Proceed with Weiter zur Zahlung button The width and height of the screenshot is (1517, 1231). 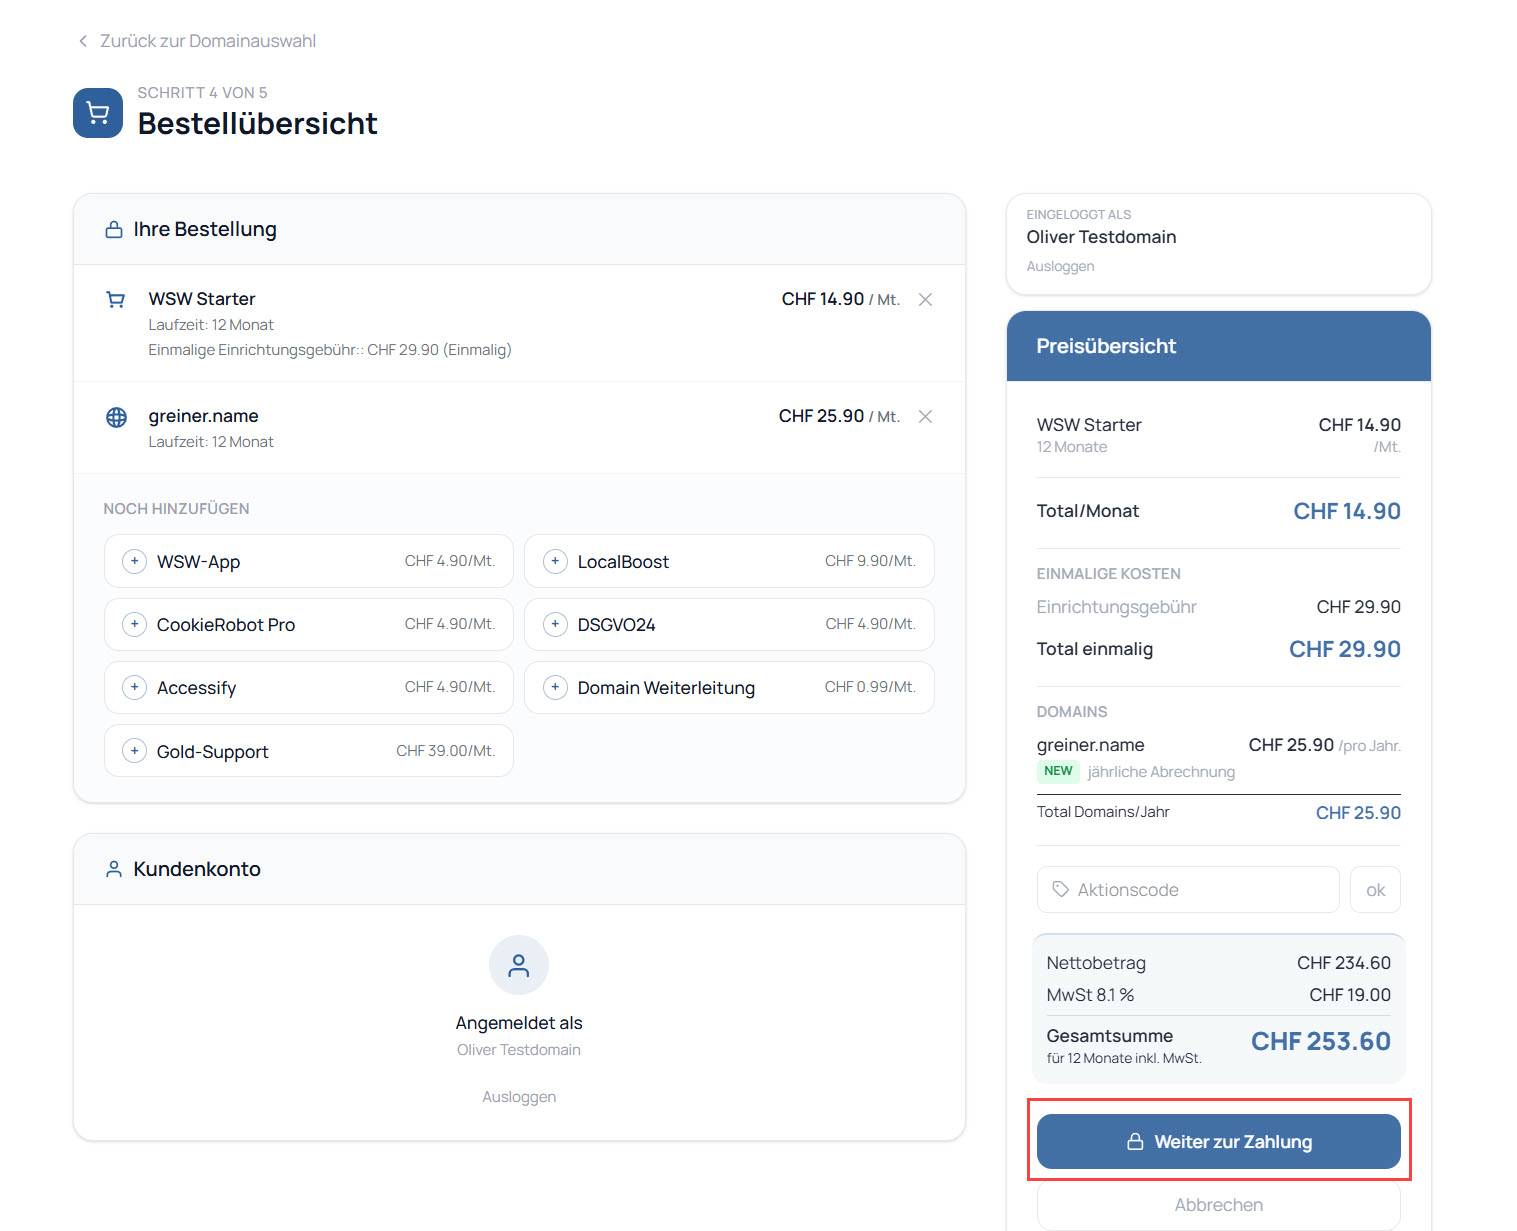click(x=1218, y=1142)
